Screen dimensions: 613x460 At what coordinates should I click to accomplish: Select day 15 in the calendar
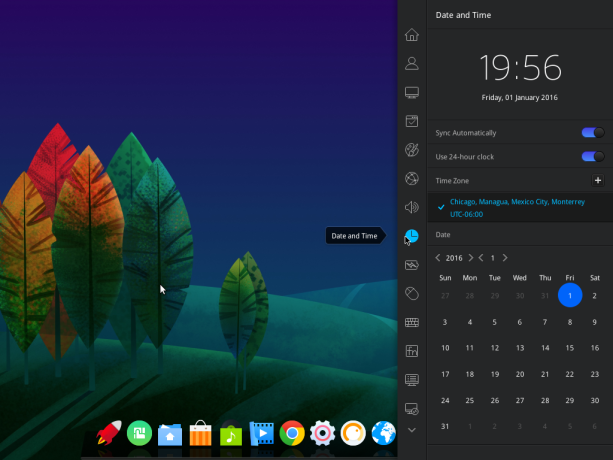(x=570, y=348)
